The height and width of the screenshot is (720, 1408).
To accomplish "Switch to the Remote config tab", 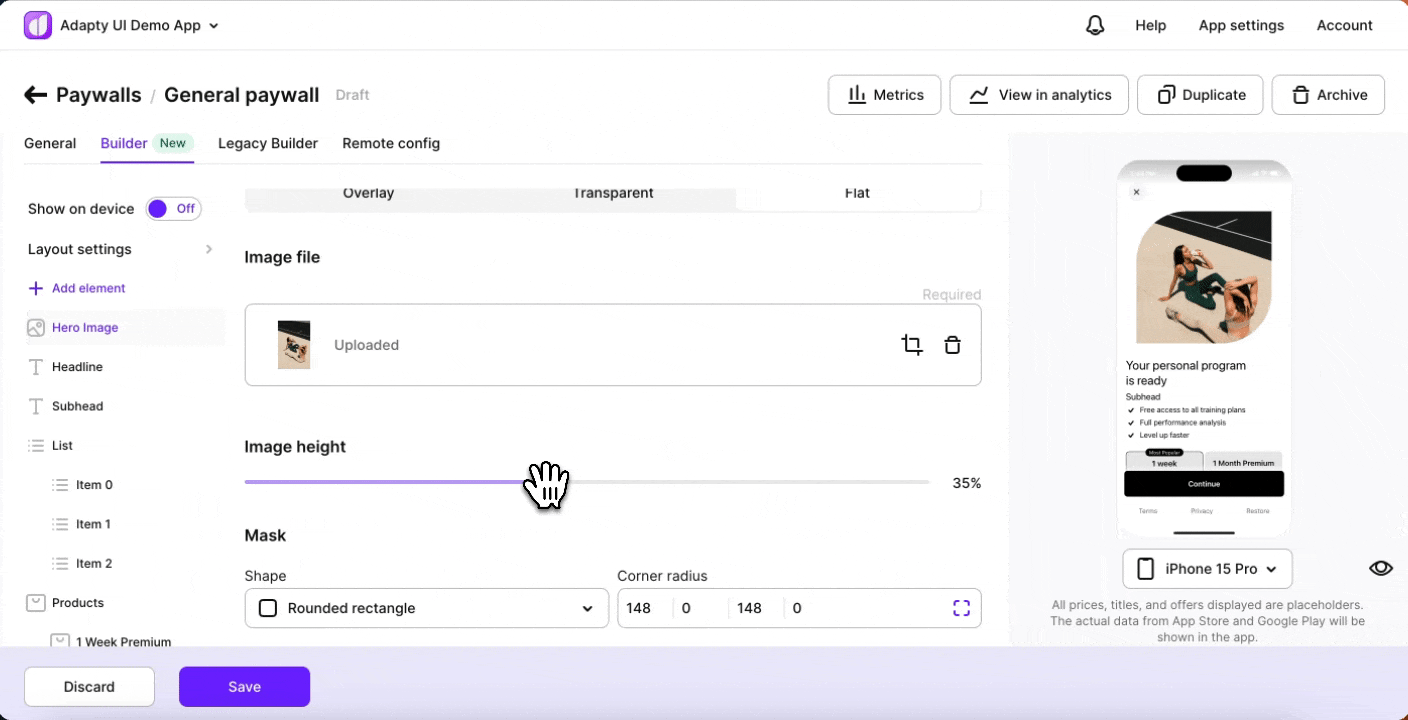I will (x=391, y=143).
